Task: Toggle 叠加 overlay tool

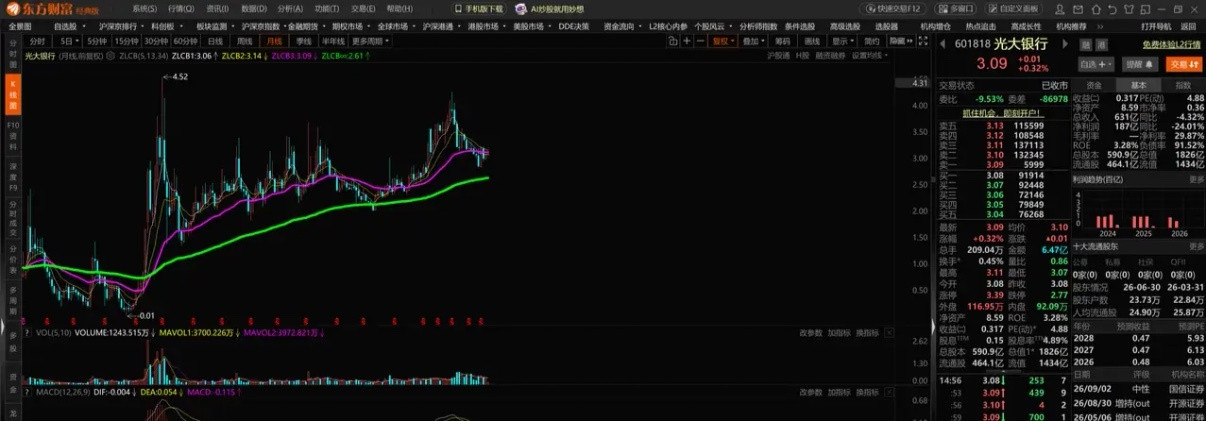Action: 753,41
